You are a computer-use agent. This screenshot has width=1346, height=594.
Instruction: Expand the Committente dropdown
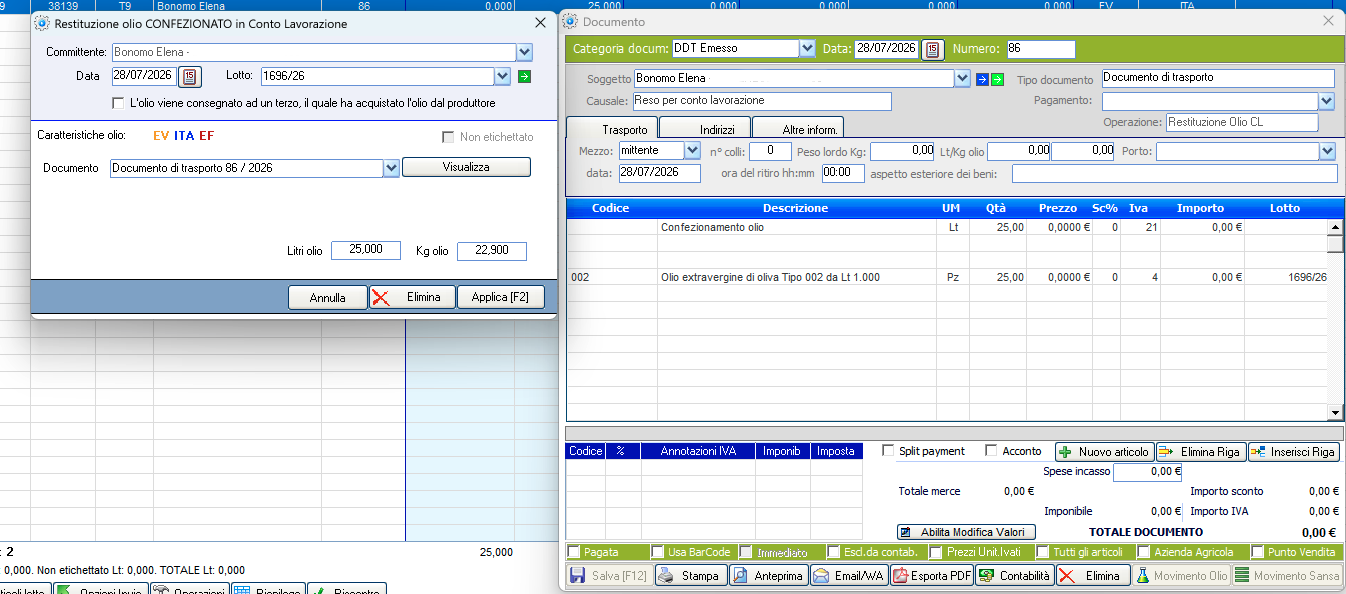524,52
